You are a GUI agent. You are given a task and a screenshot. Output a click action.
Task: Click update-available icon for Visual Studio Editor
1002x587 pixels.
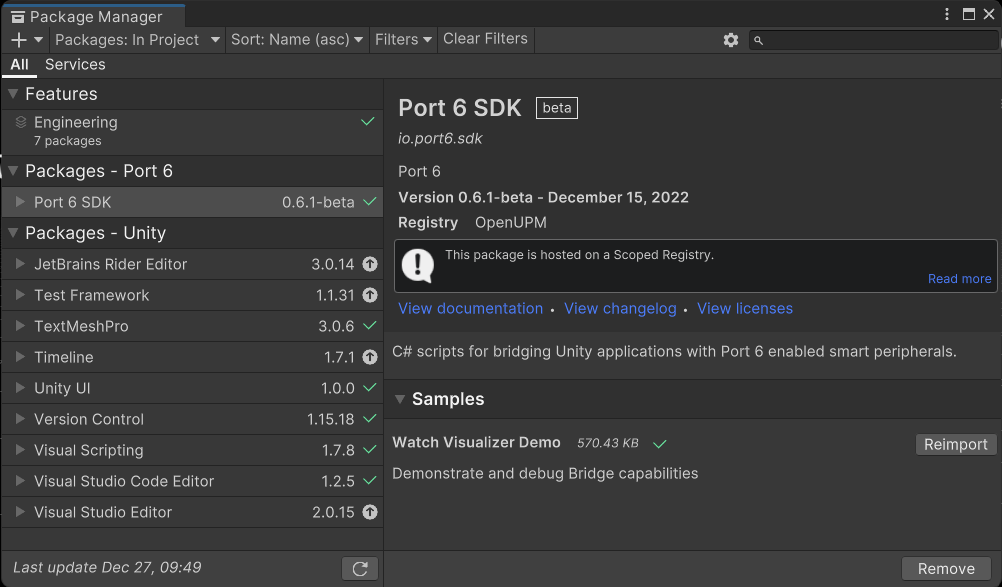pyautogui.click(x=370, y=512)
